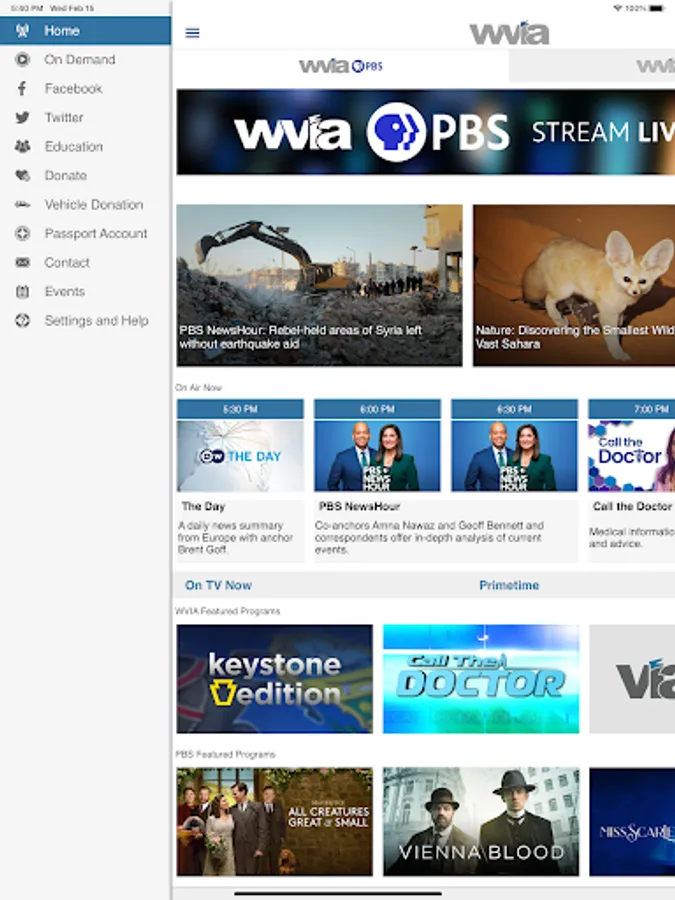Open Call the Doctor 7:00 PM thumbnail
Viewport: 675px width, 900px height.
tap(631, 456)
